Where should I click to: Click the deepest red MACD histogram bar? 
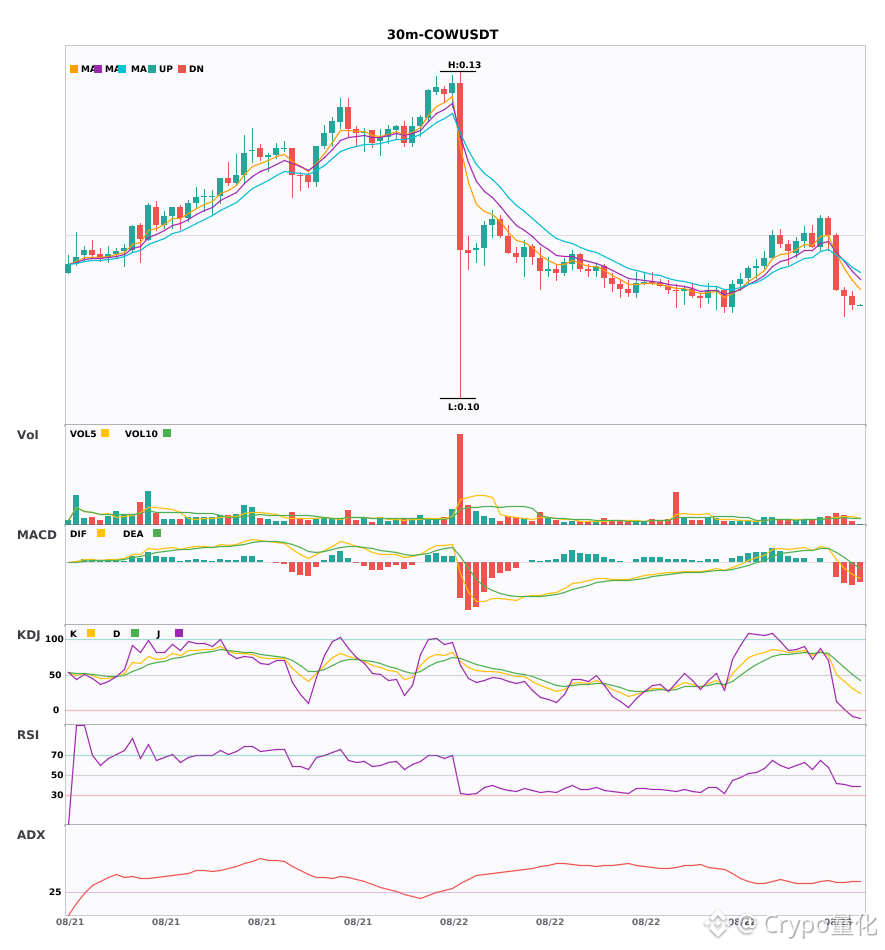pos(468,586)
